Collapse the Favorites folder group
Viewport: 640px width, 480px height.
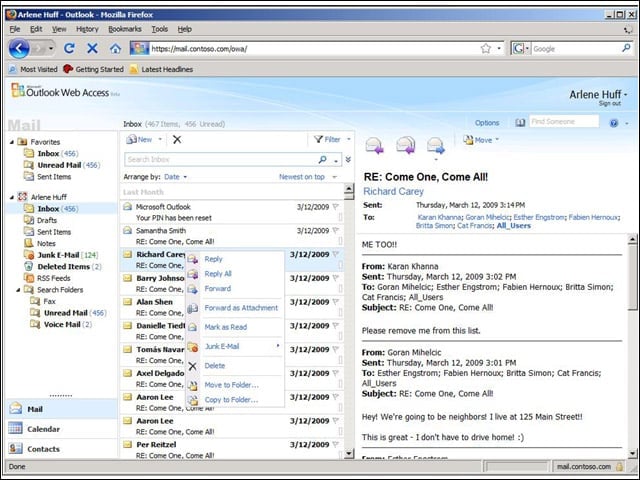(x=12, y=142)
